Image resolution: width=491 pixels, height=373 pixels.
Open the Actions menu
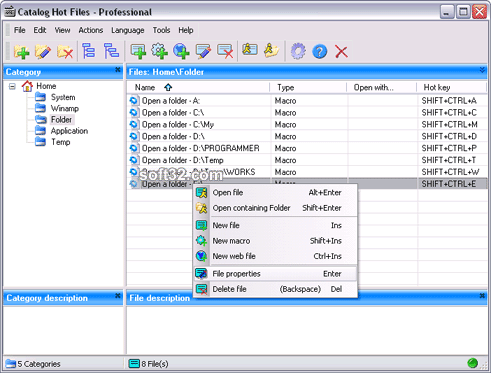tap(91, 30)
